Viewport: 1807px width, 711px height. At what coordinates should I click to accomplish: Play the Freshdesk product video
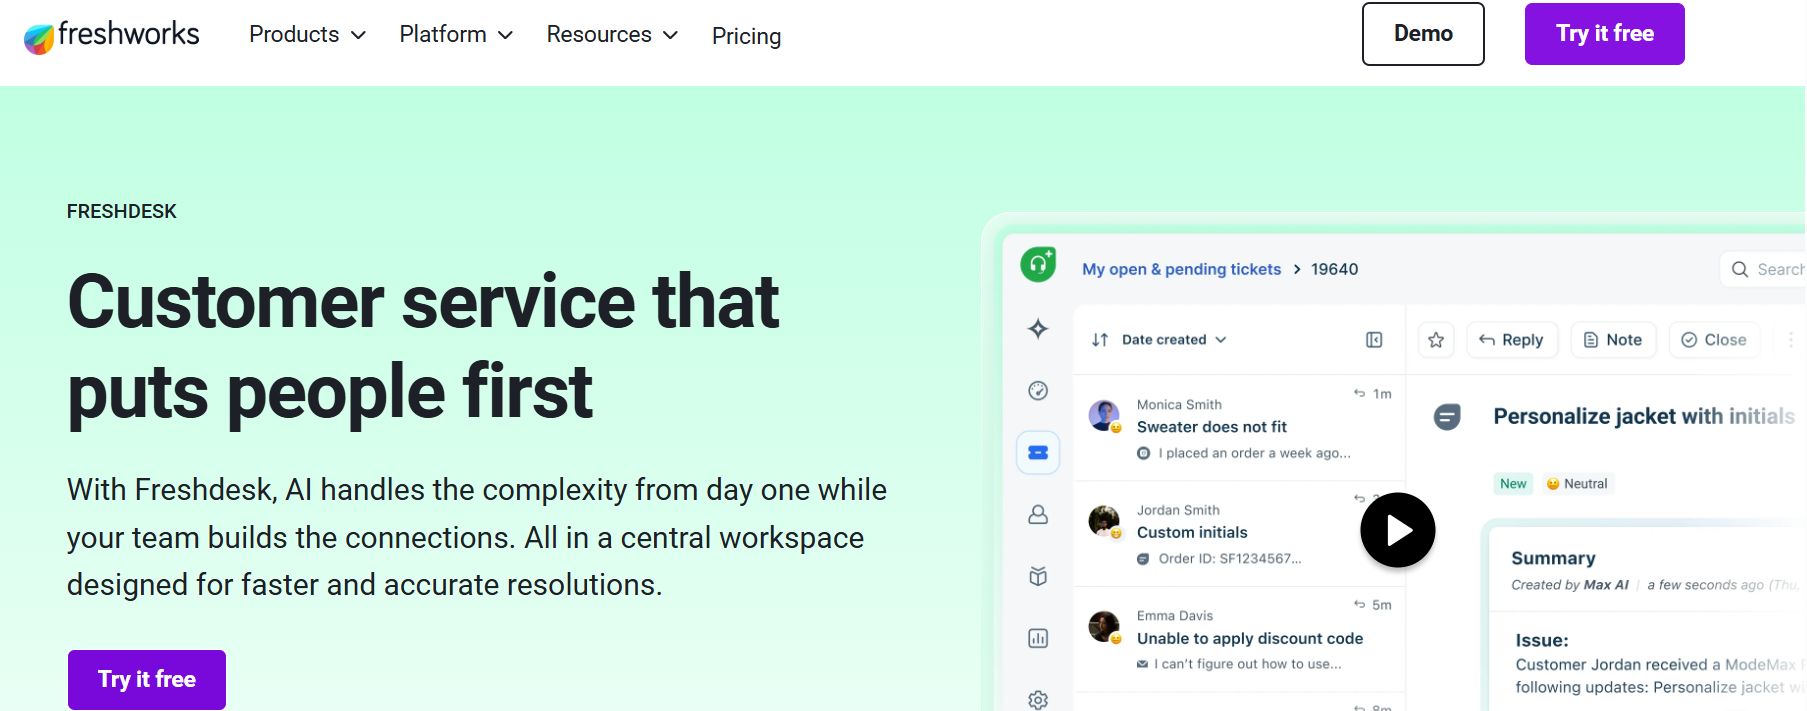click(1397, 530)
